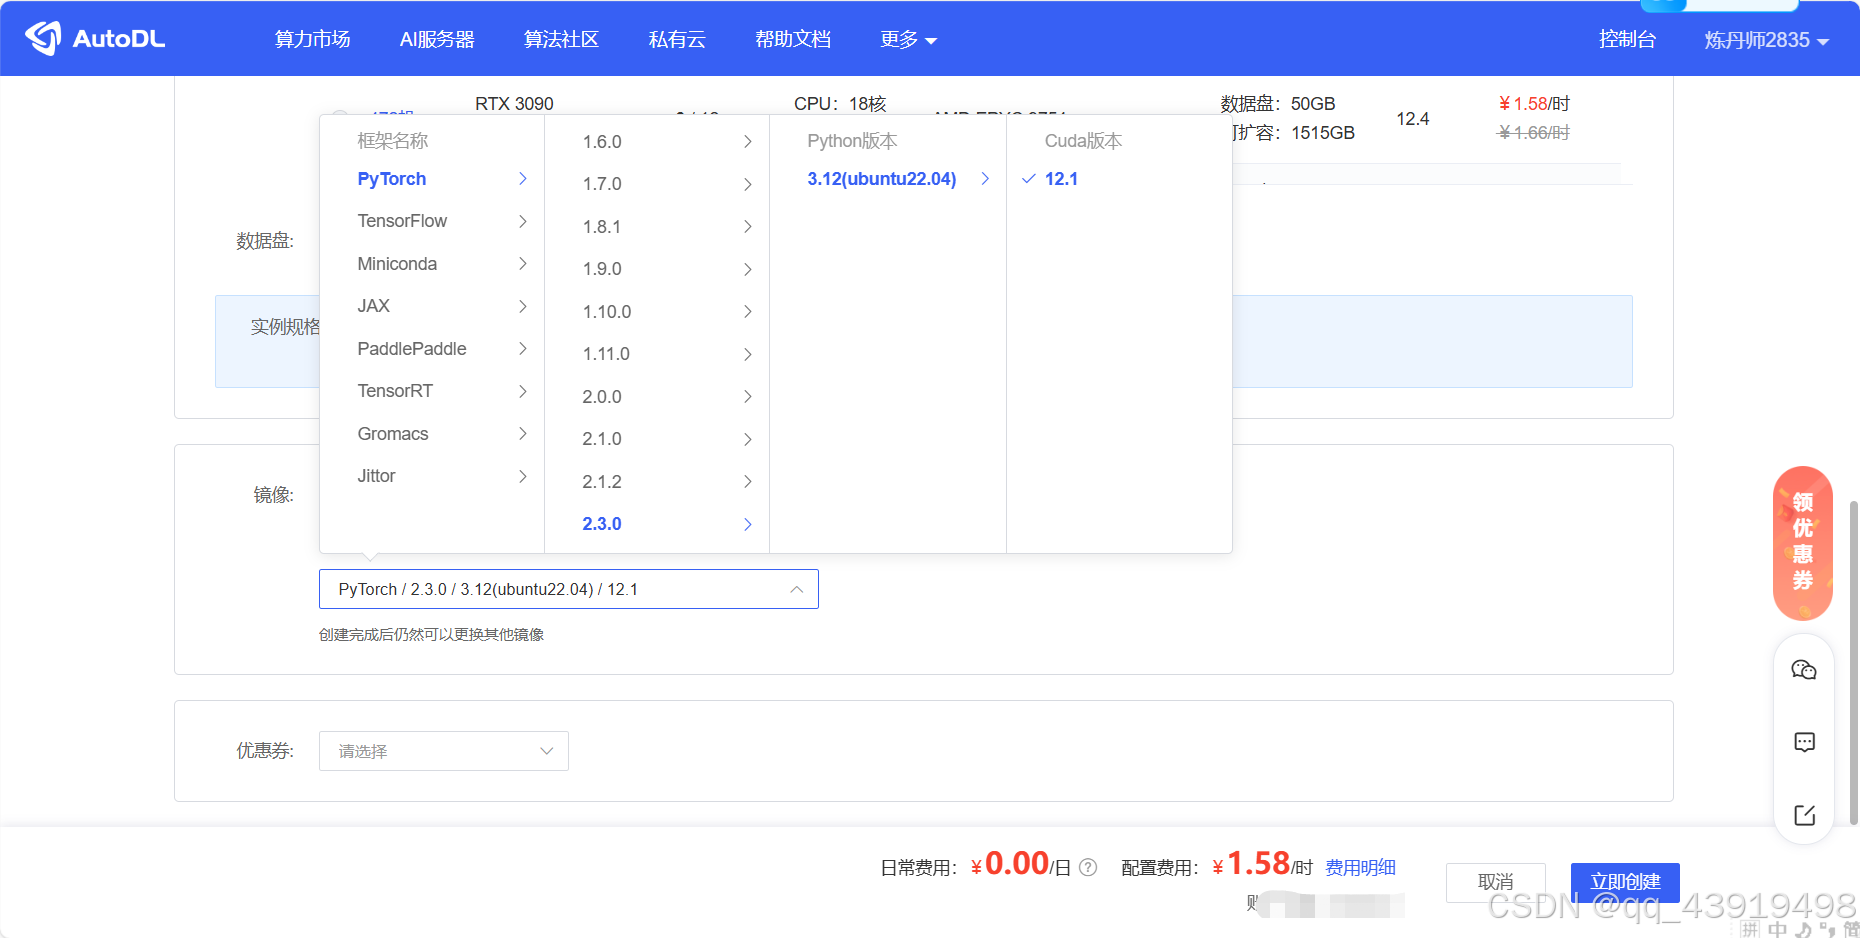Image resolution: width=1860 pixels, height=938 pixels.
Task: Expand the TensorFlow framework entry
Action: pos(432,221)
